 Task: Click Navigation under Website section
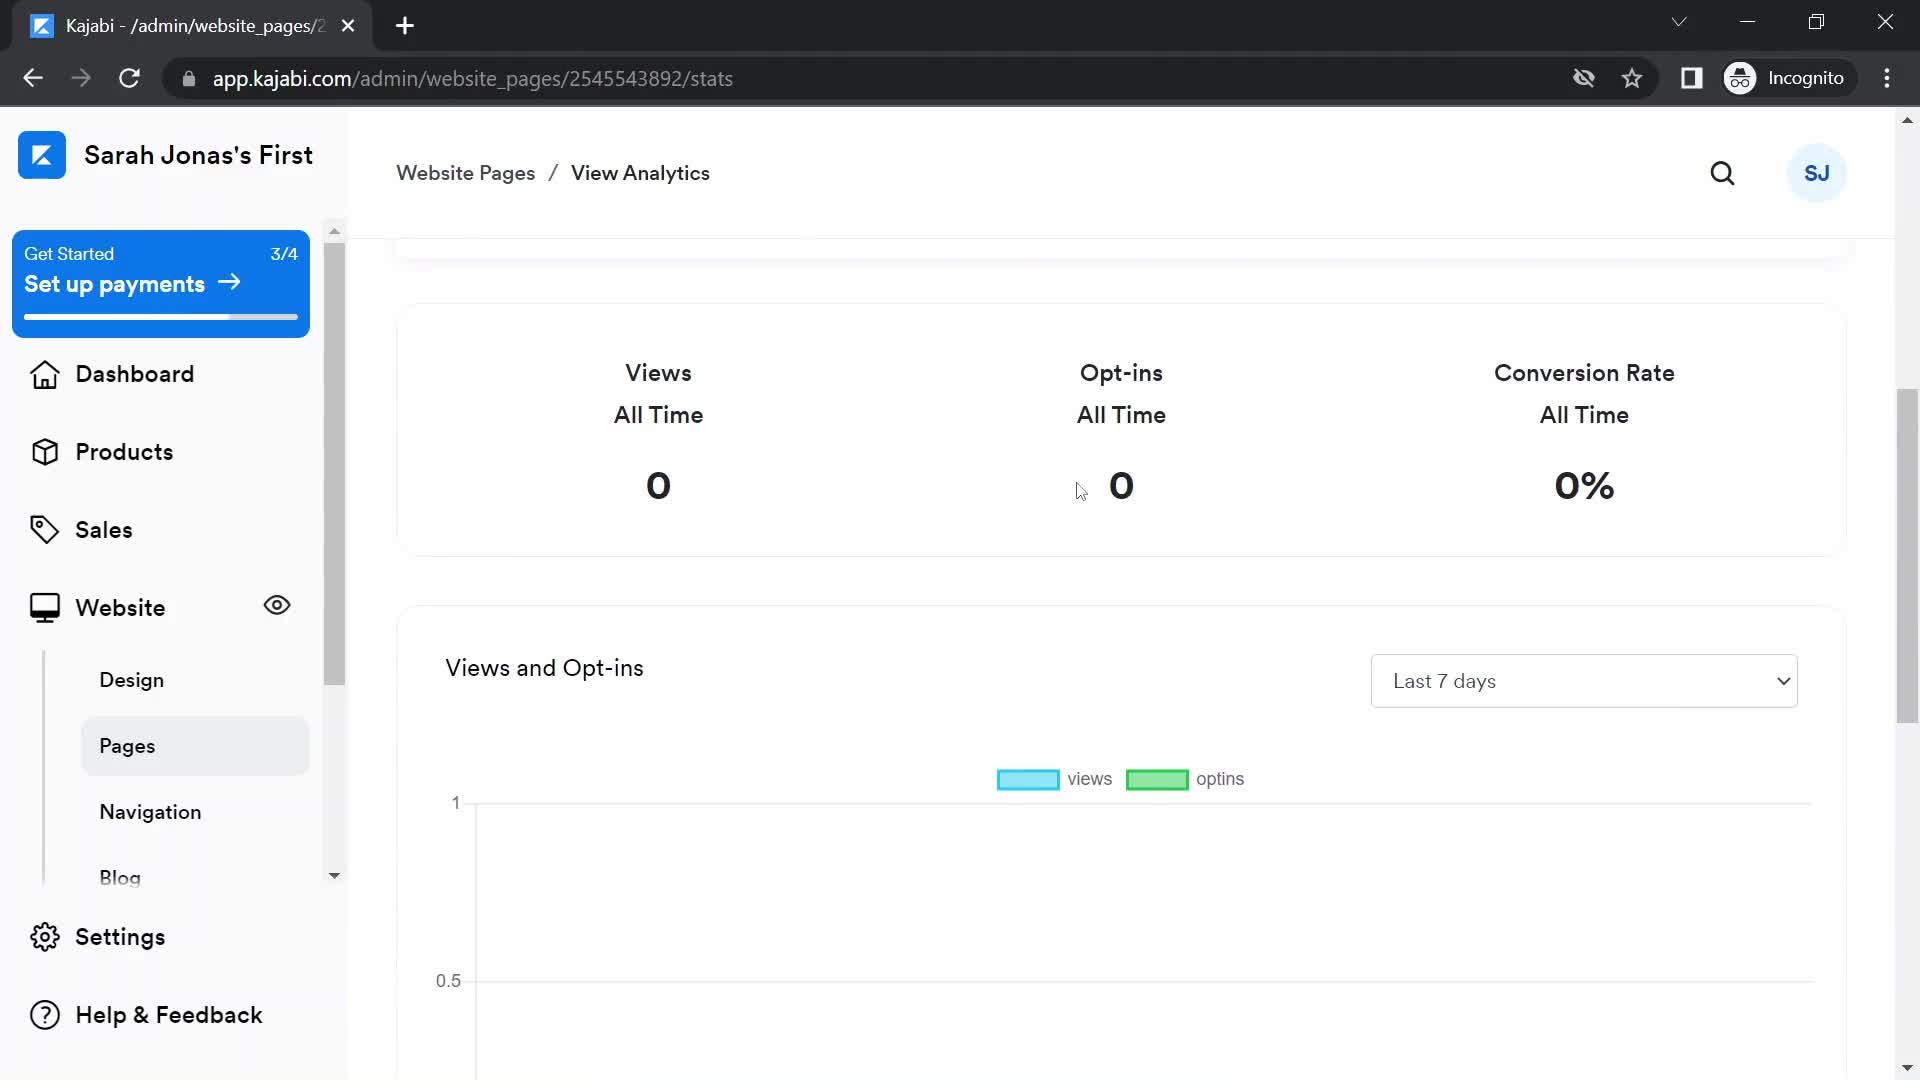[150, 811]
